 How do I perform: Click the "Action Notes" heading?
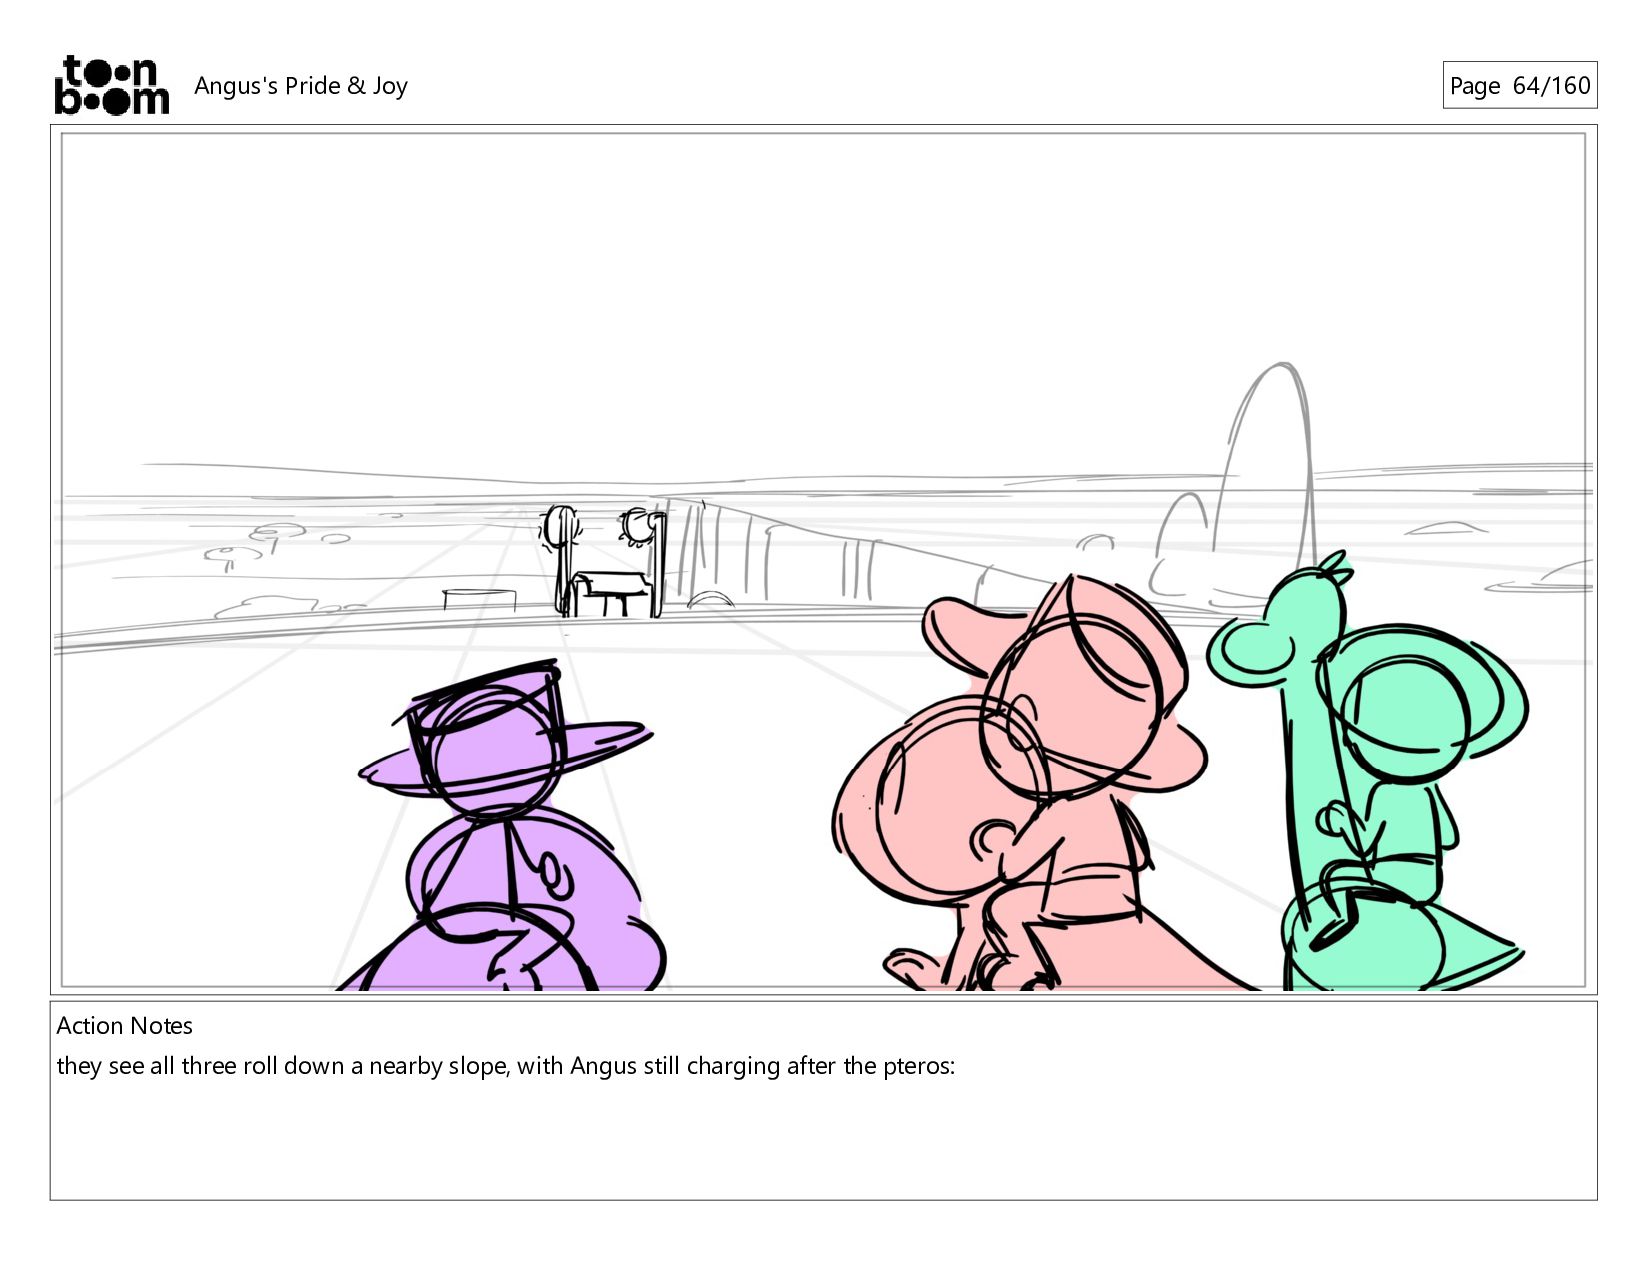tap(125, 1026)
